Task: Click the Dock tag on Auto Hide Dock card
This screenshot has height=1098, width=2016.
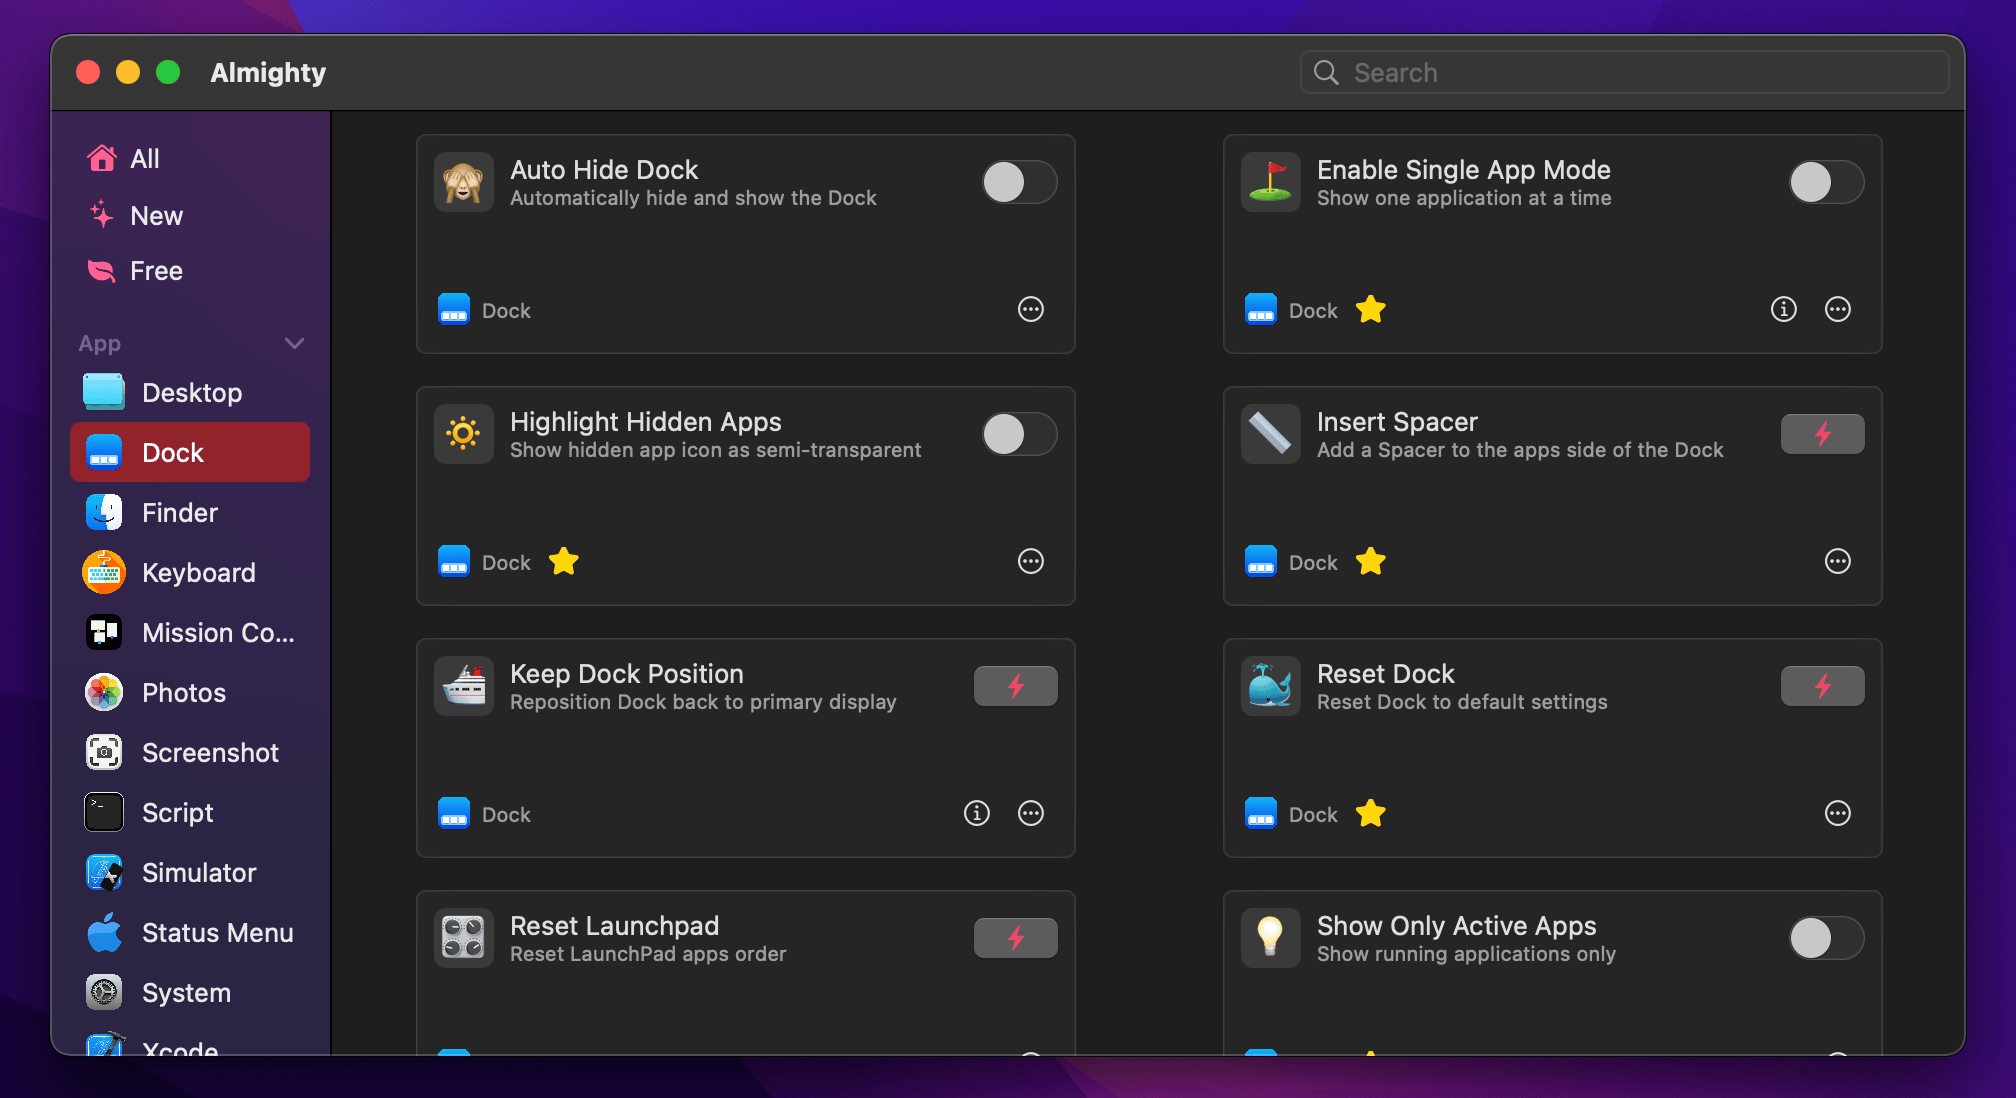Action: click(485, 310)
